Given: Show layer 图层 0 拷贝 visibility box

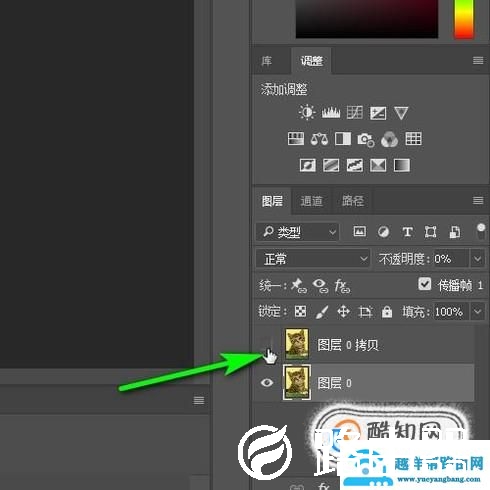Looking at the screenshot, I should [267, 344].
